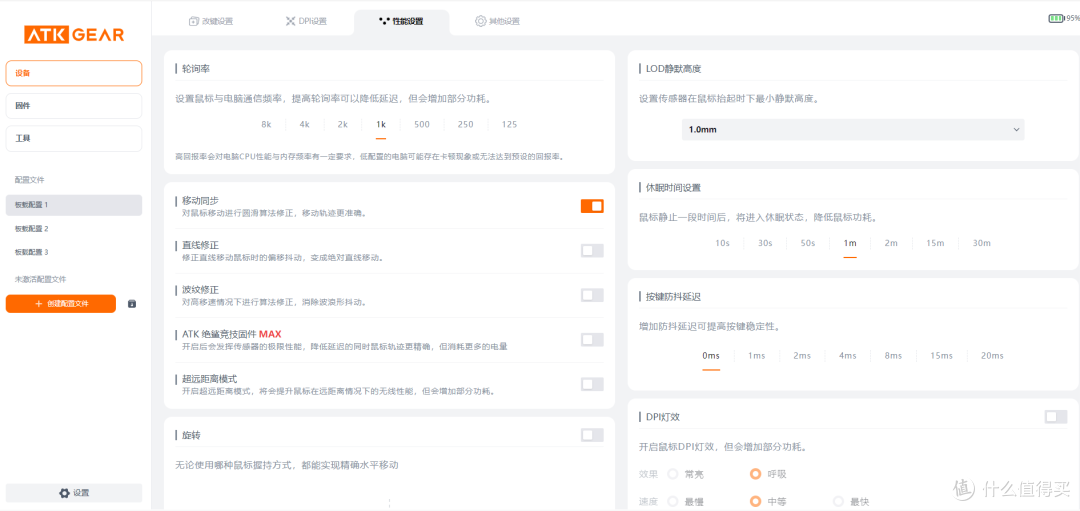Viewport: 1080px width, 511px height.
Task: Select the 1m sleep time
Action: [x=850, y=243]
